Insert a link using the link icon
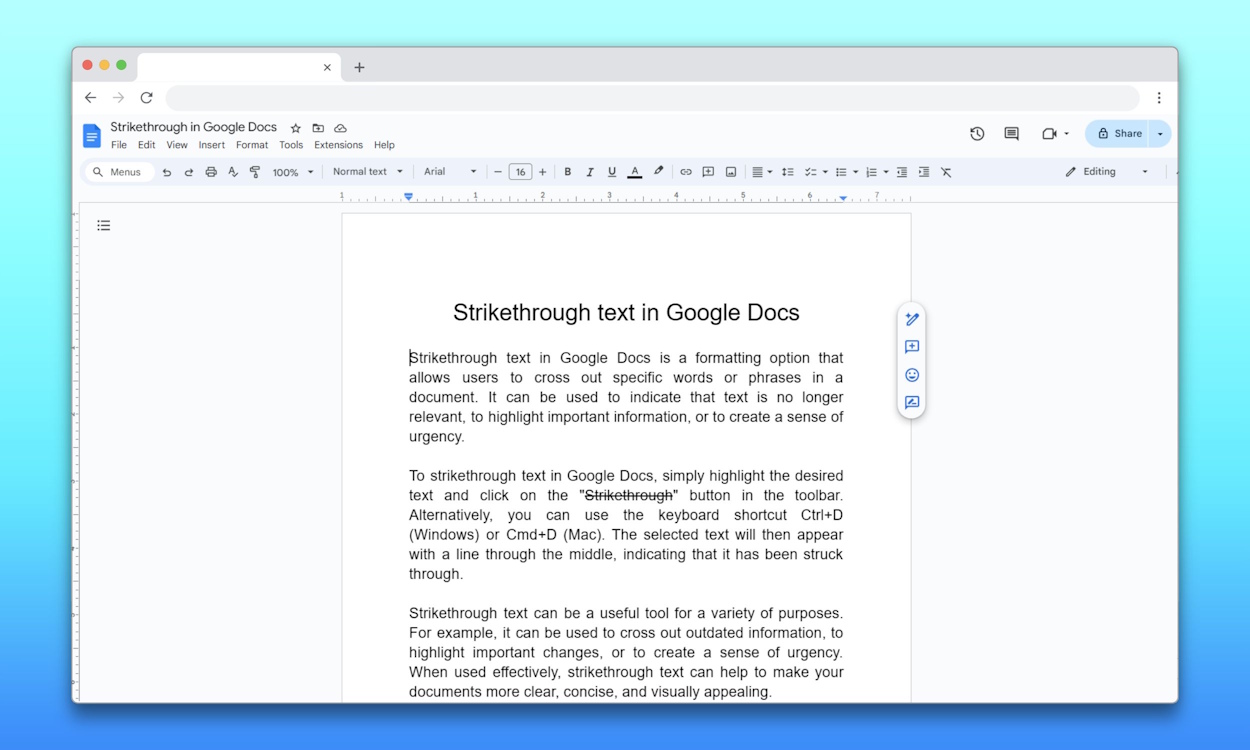 686,171
